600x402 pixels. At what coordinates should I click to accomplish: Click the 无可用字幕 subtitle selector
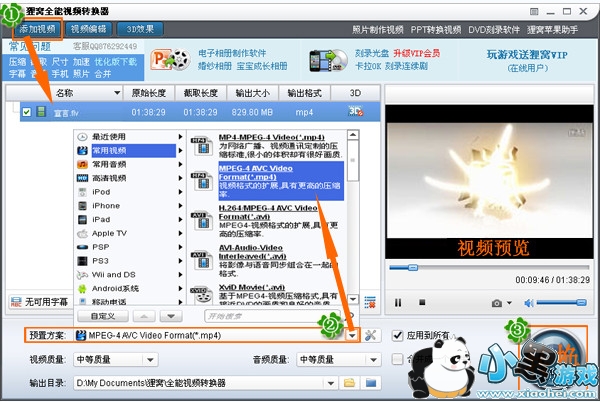point(41,302)
